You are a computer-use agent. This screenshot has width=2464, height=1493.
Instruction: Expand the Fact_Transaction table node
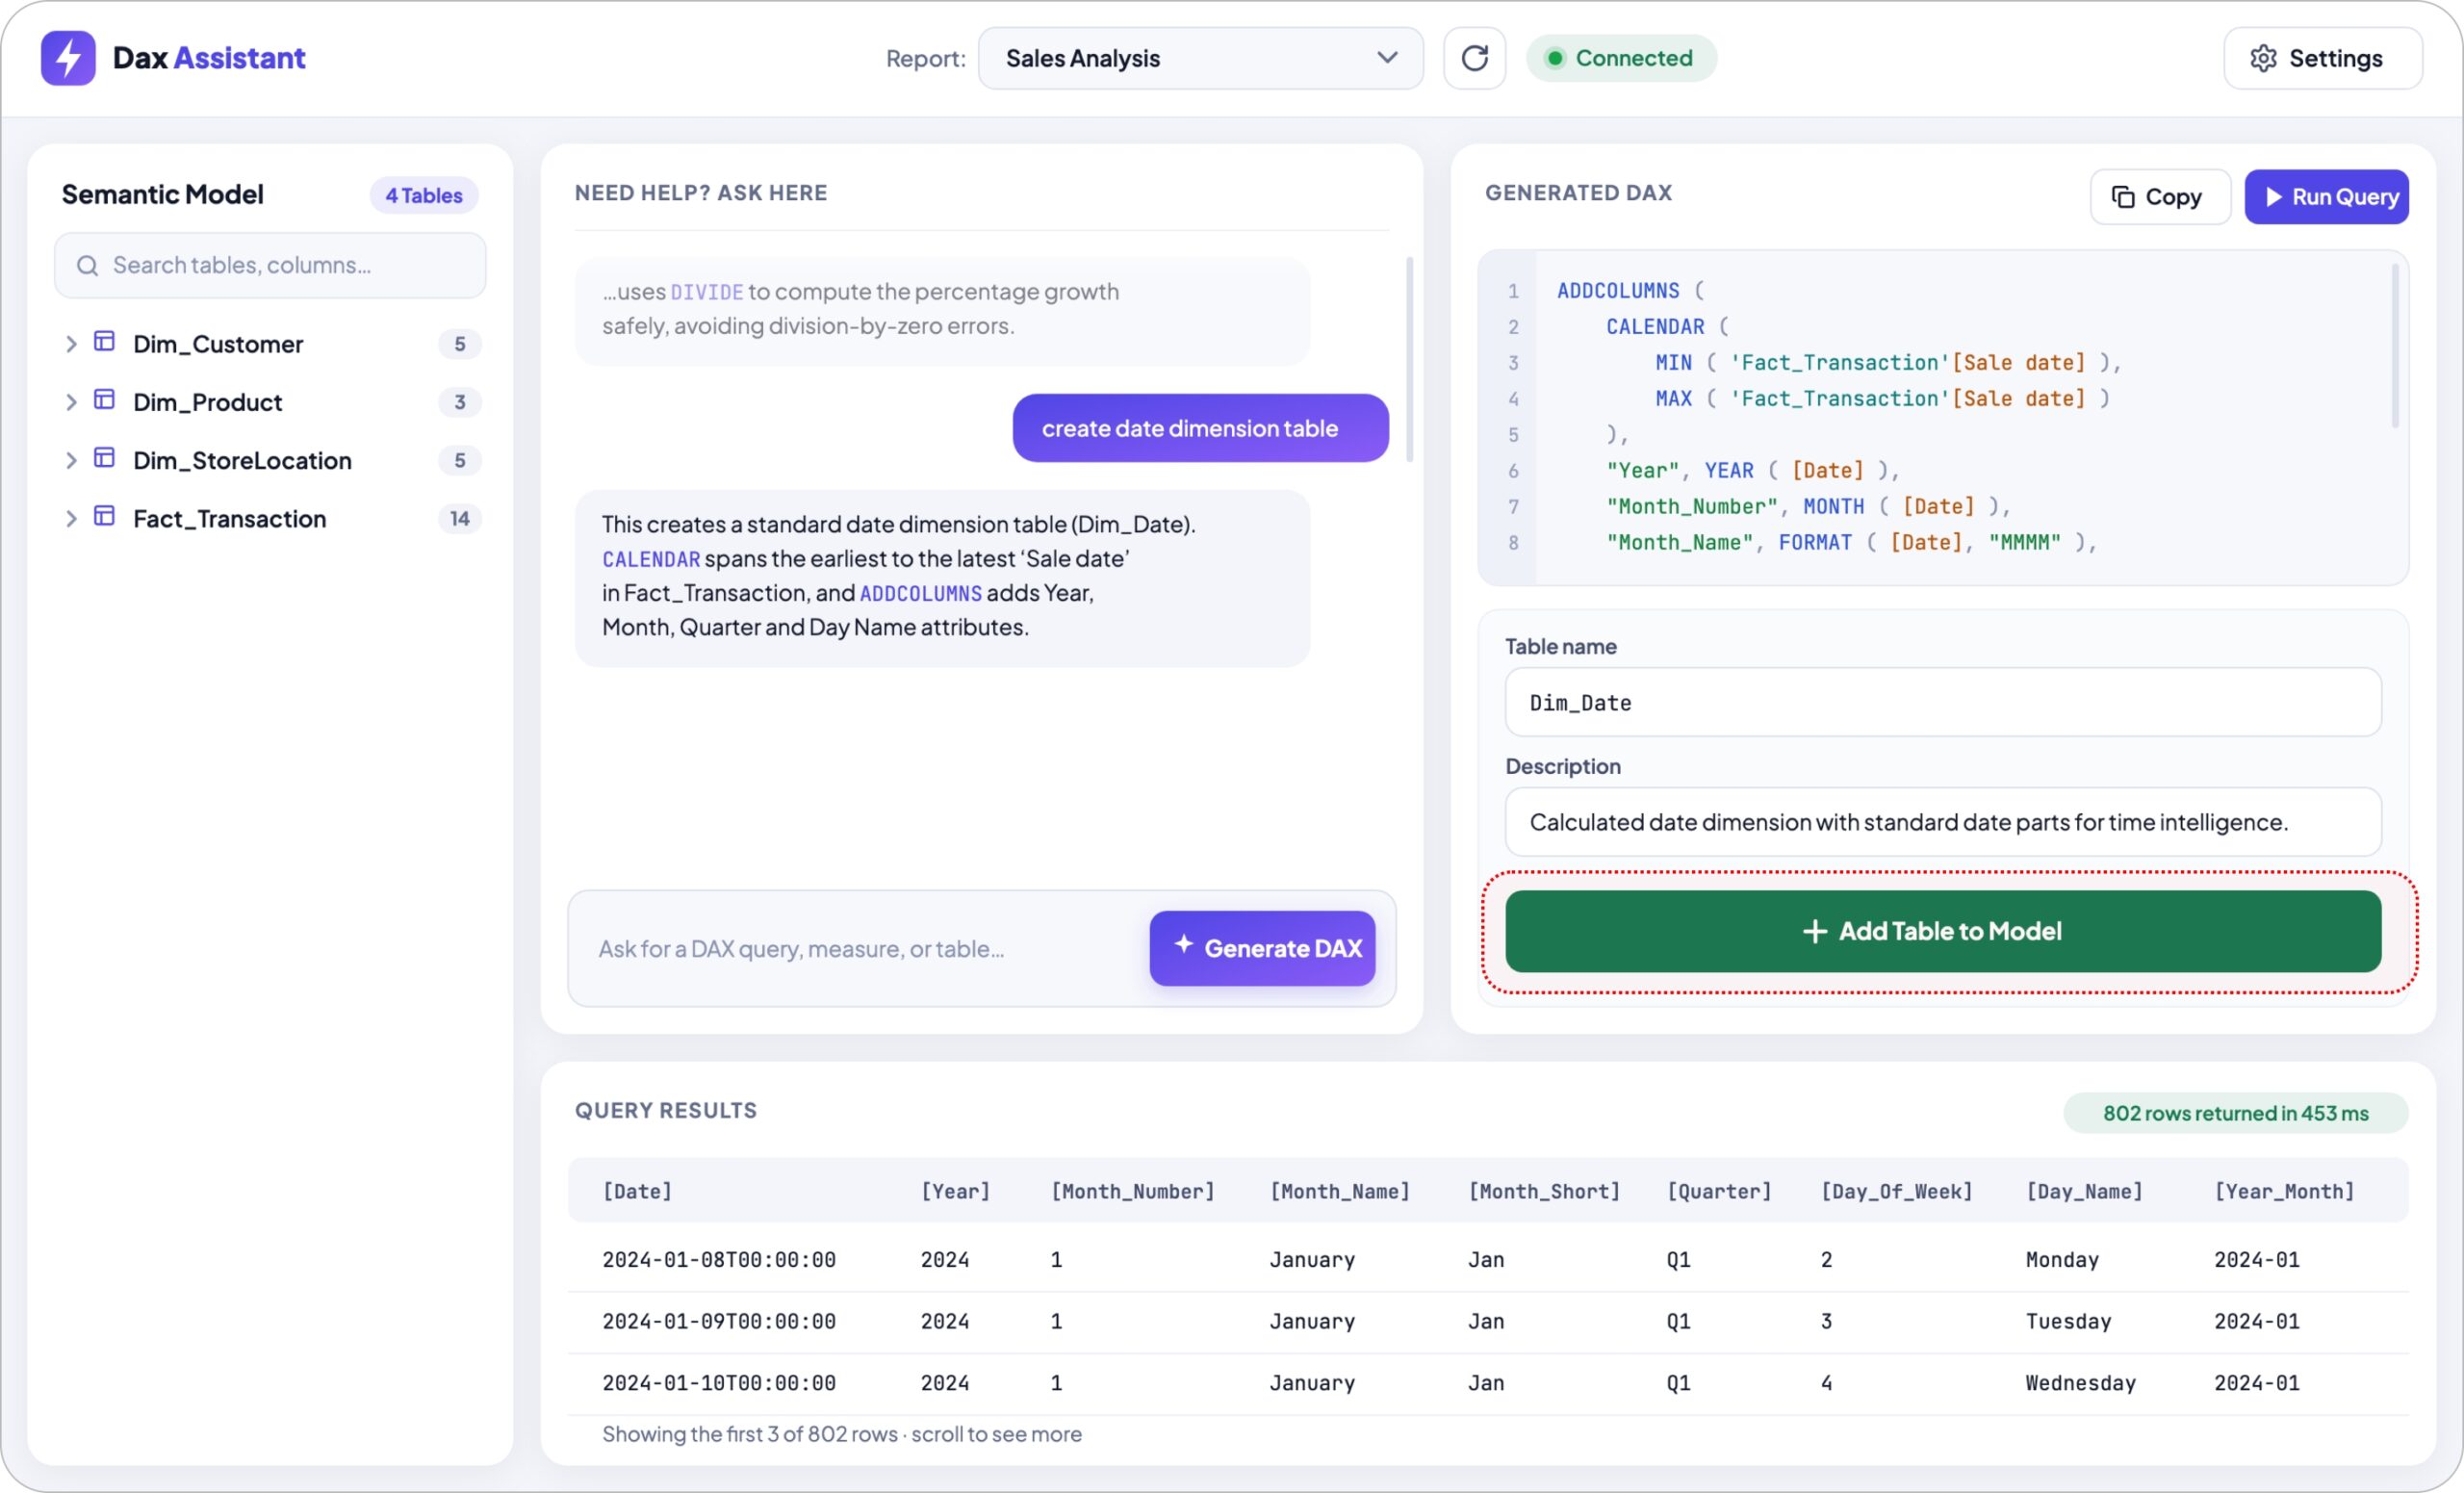click(x=71, y=518)
